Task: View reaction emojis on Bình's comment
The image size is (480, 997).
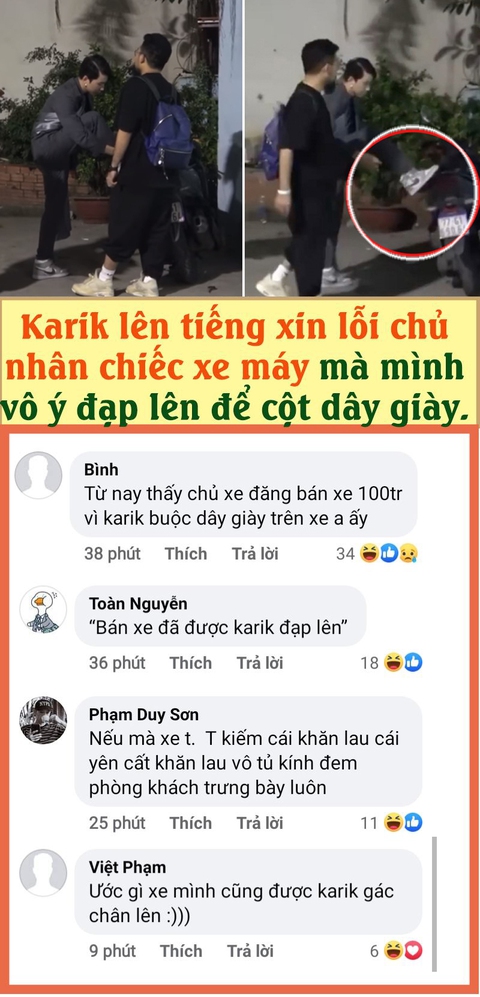Action: point(388,554)
